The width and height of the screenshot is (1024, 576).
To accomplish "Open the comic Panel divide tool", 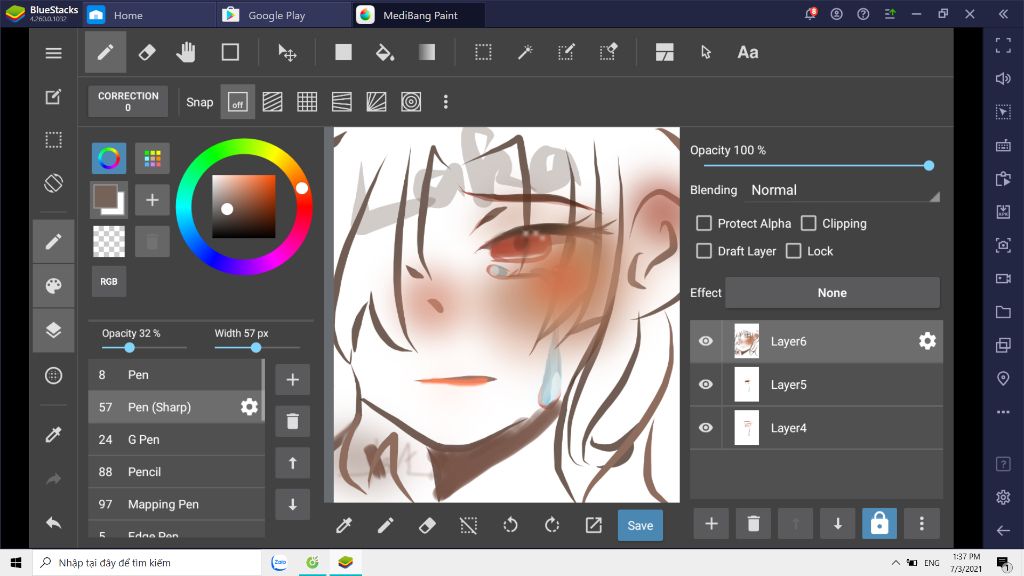I will [x=664, y=52].
